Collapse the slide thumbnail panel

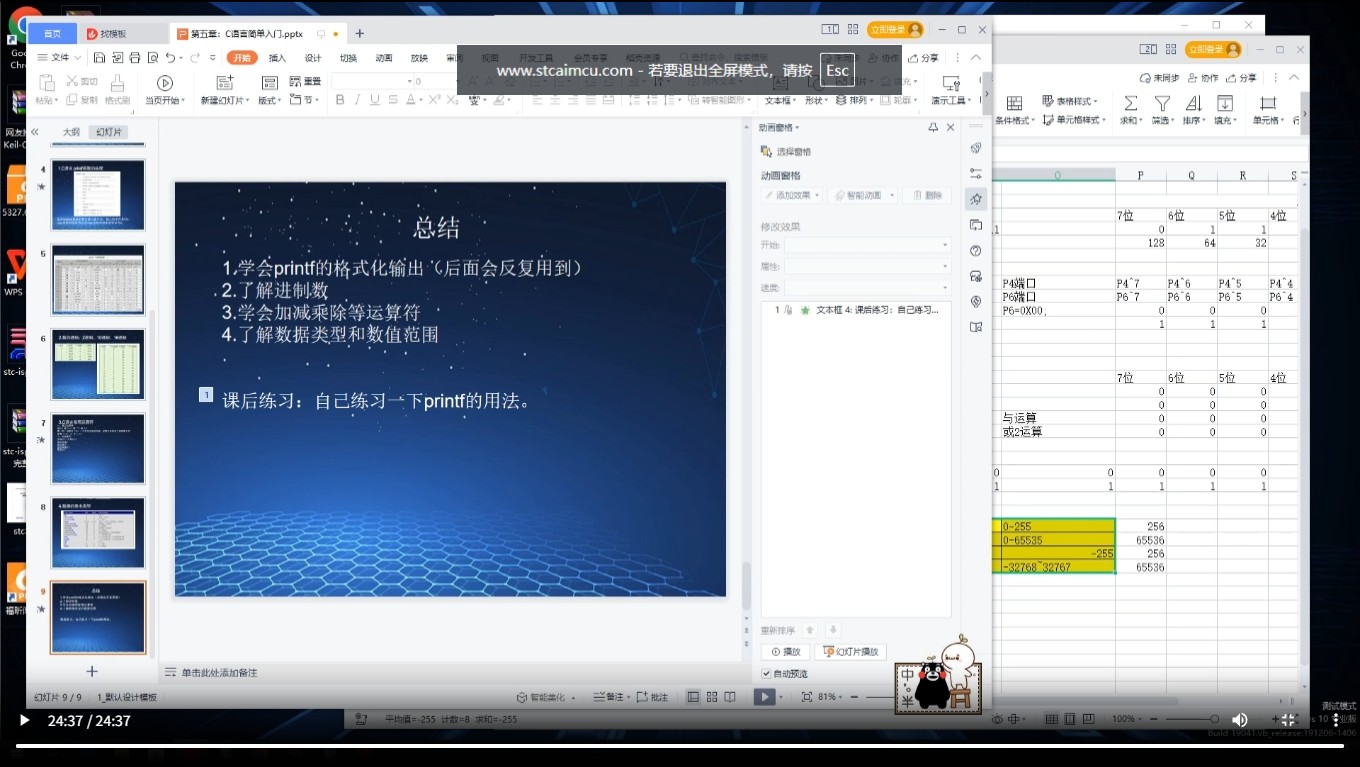tap(35, 132)
